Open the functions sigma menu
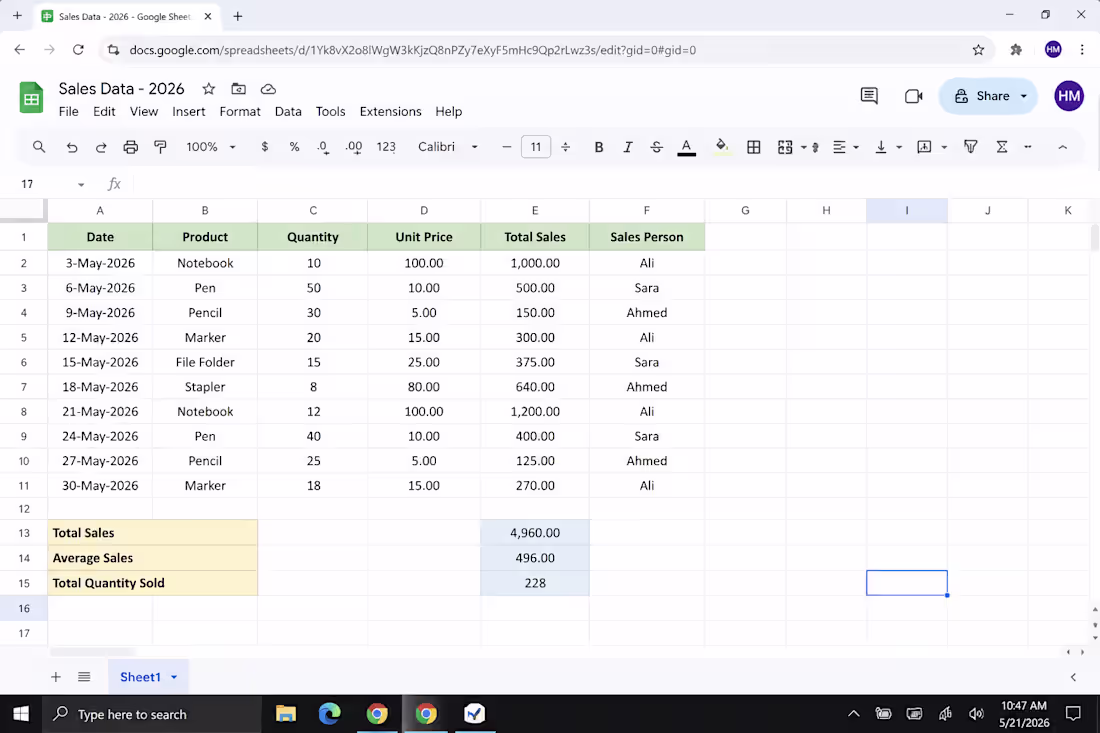Image resolution: width=1100 pixels, height=733 pixels. (x=1002, y=147)
